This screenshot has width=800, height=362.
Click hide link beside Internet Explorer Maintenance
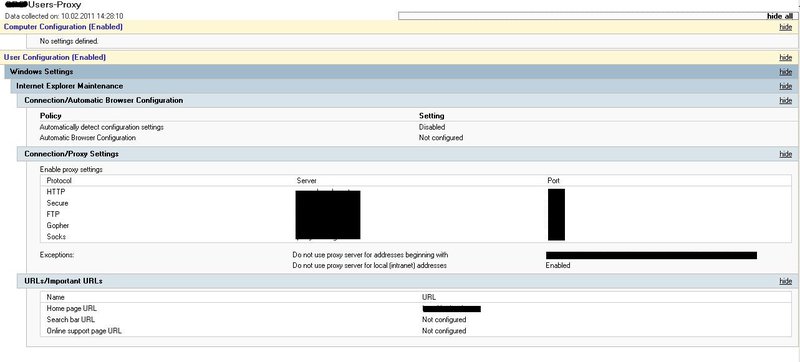tap(786, 86)
